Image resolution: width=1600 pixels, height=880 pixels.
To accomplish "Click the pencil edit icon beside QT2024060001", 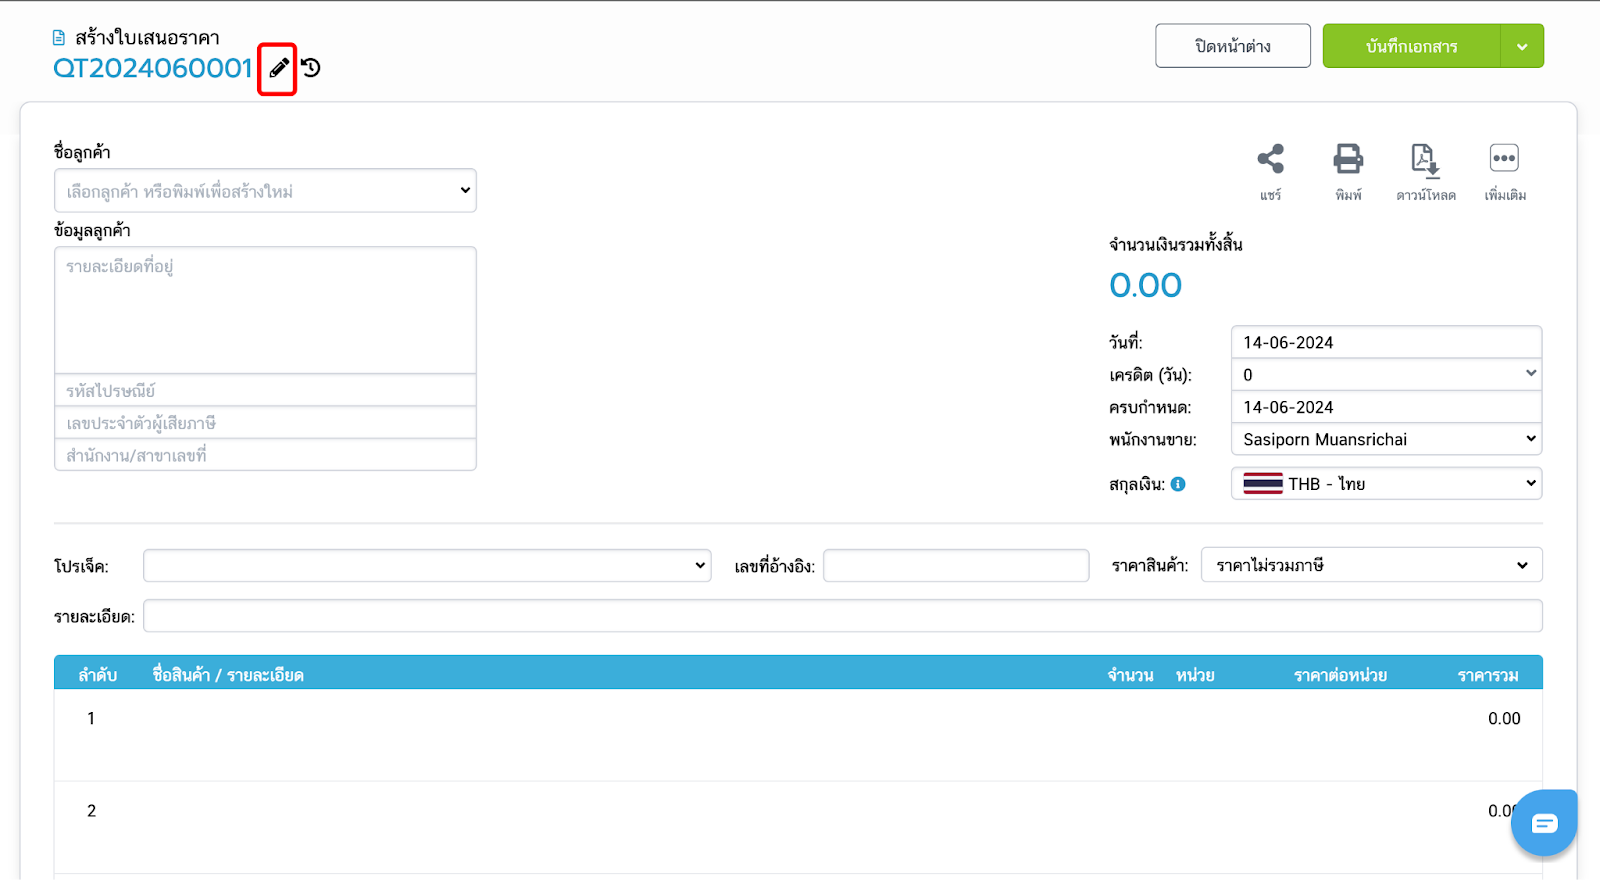I will click(x=278, y=68).
